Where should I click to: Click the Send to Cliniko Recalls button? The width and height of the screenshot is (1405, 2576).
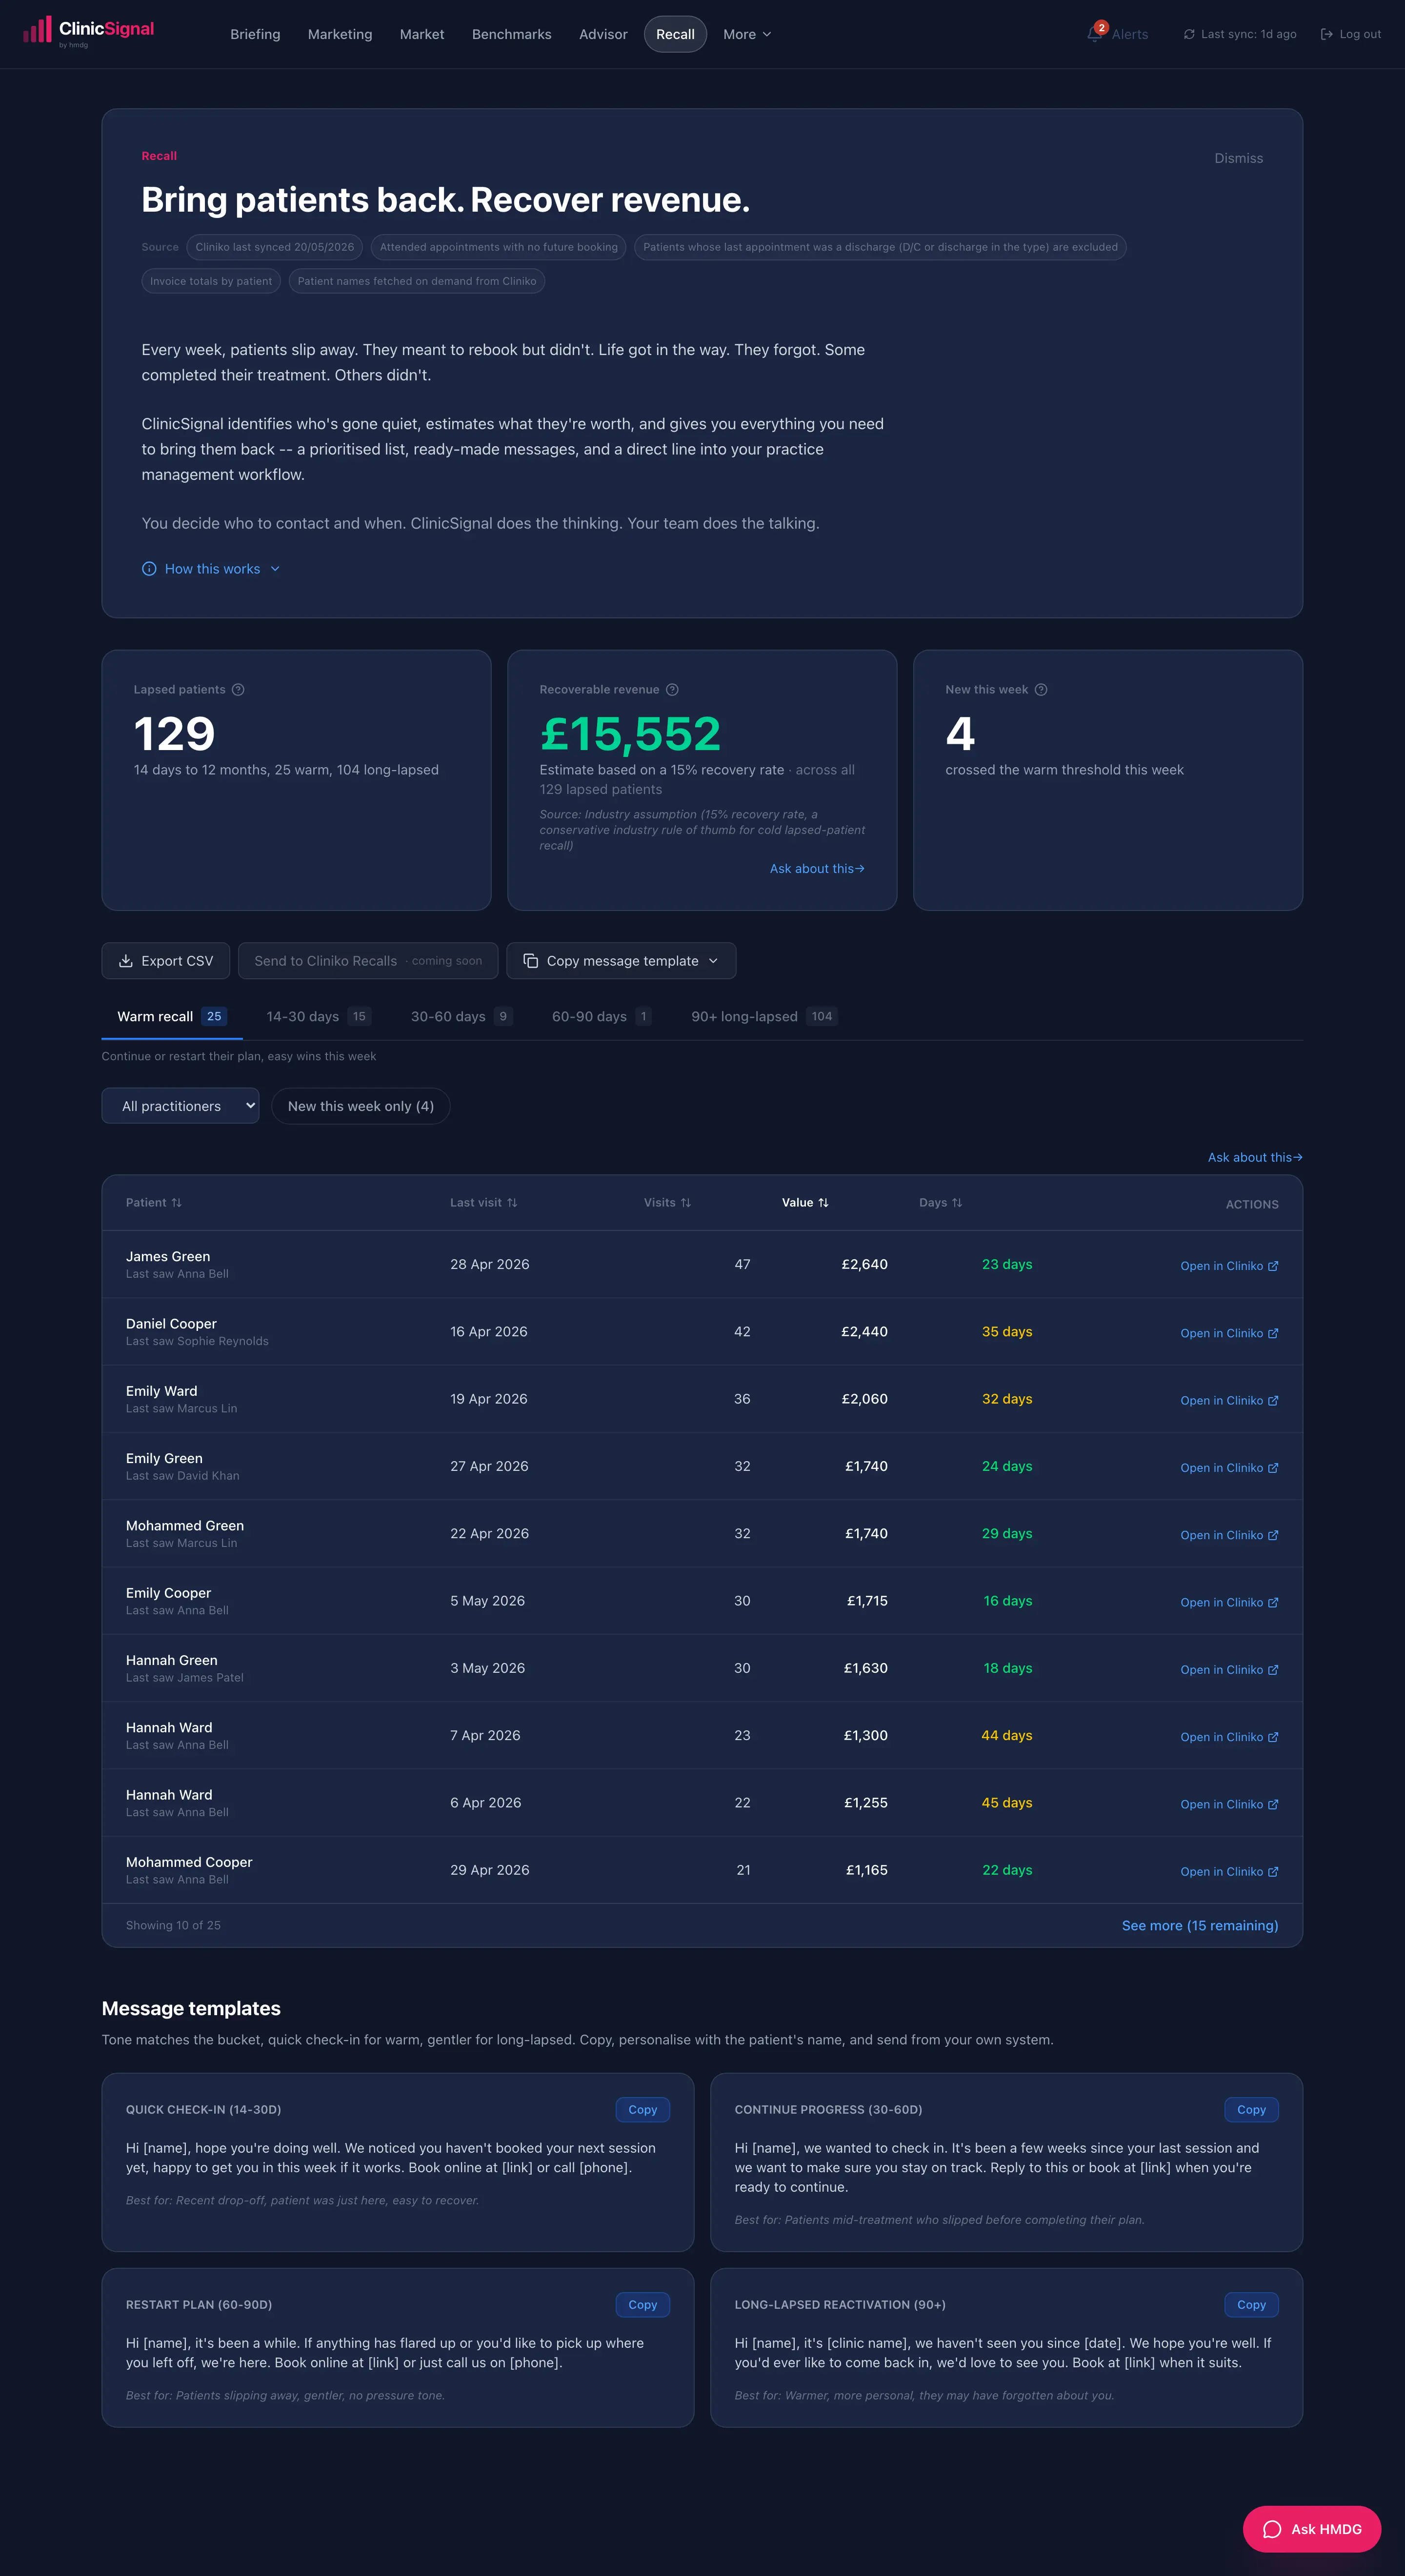(368, 961)
